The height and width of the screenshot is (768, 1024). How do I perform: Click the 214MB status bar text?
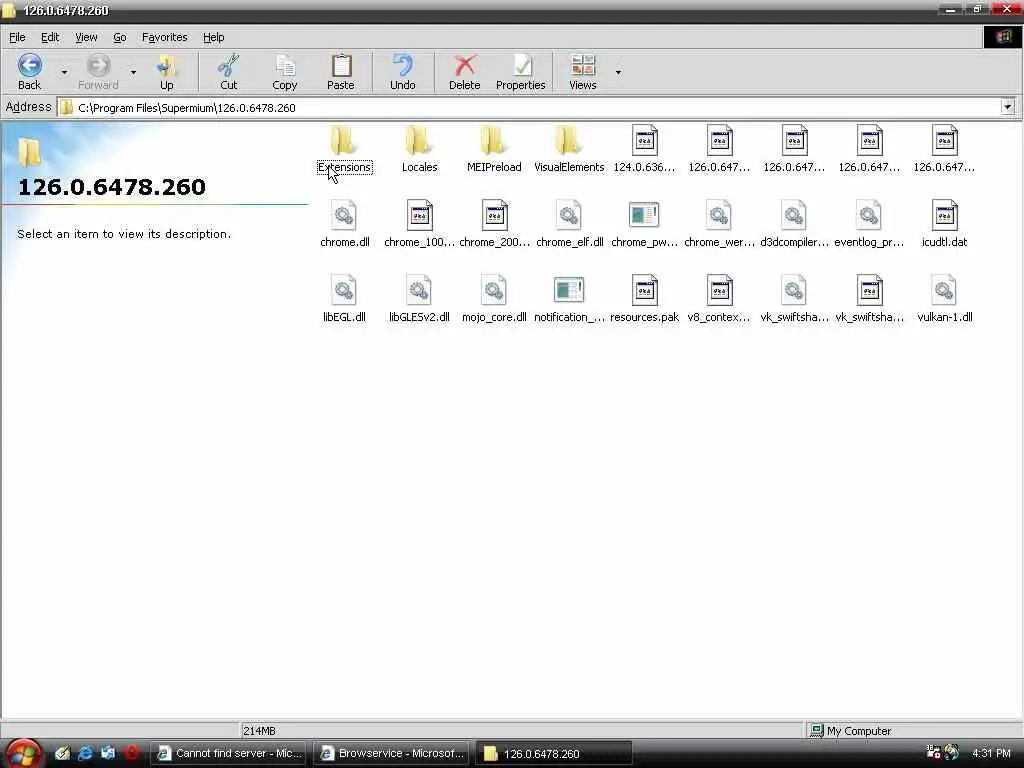(x=259, y=731)
